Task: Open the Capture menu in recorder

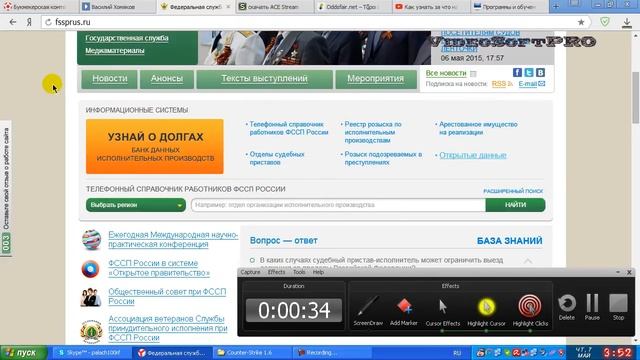Action: pyautogui.click(x=250, y=272)
